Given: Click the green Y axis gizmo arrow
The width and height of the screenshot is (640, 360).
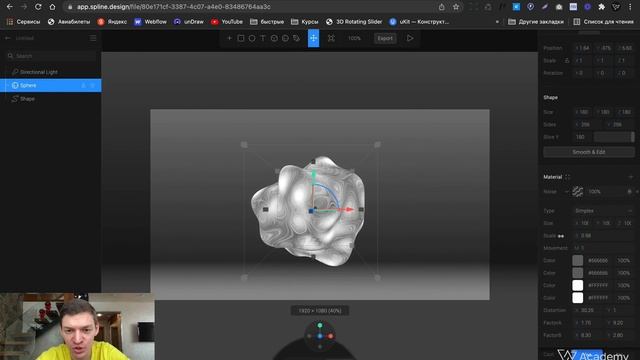Looking at the screenshot, I should (313, 176).
